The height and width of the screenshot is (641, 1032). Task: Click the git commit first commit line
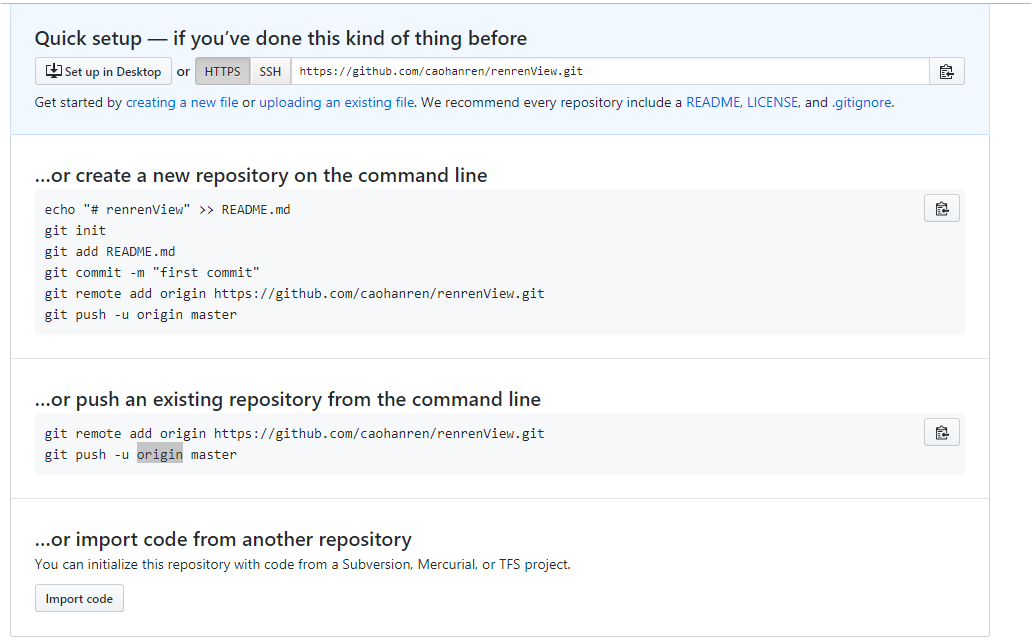[152, 272]
